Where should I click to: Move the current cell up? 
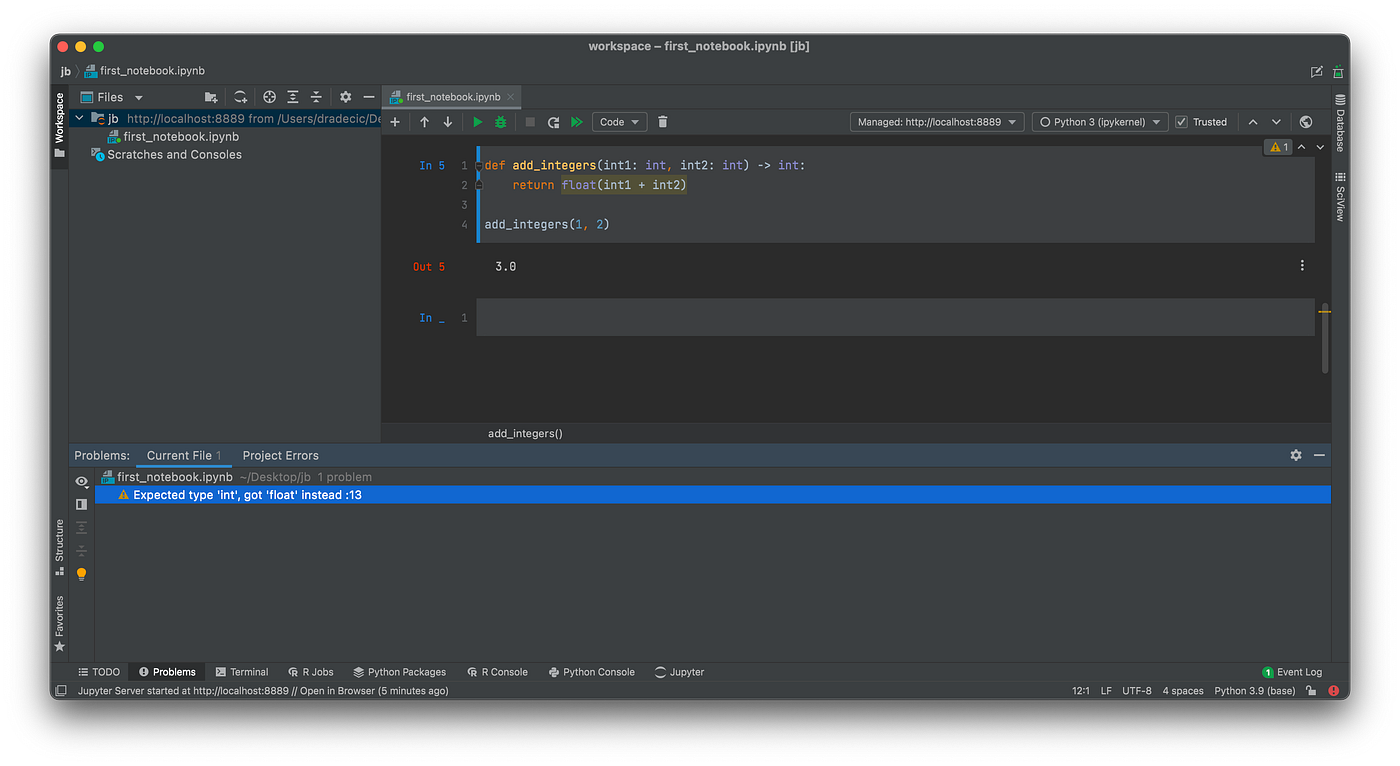click(x=424, y=121)
